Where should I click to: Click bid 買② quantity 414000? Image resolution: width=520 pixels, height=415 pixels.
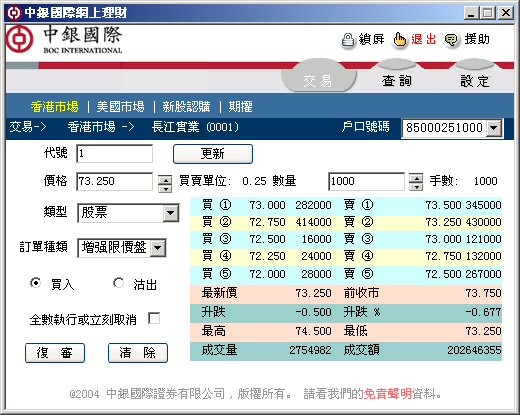pyautogui.click(x=313, y=222)
